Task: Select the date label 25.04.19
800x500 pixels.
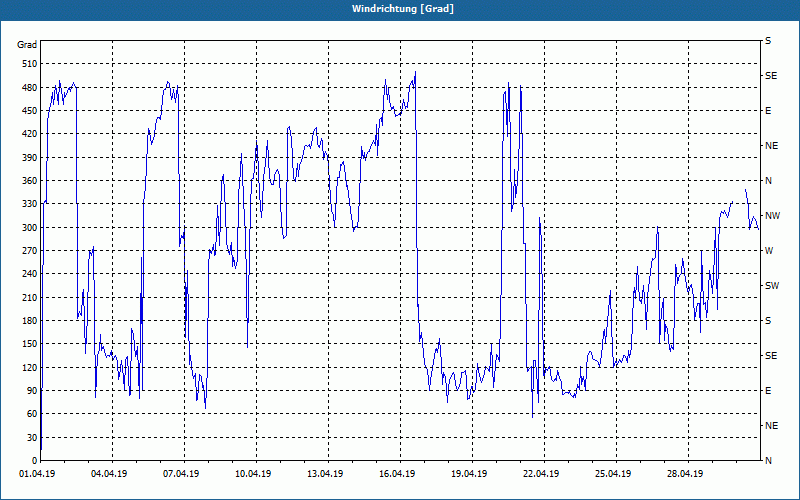Action: coord(613,474)
